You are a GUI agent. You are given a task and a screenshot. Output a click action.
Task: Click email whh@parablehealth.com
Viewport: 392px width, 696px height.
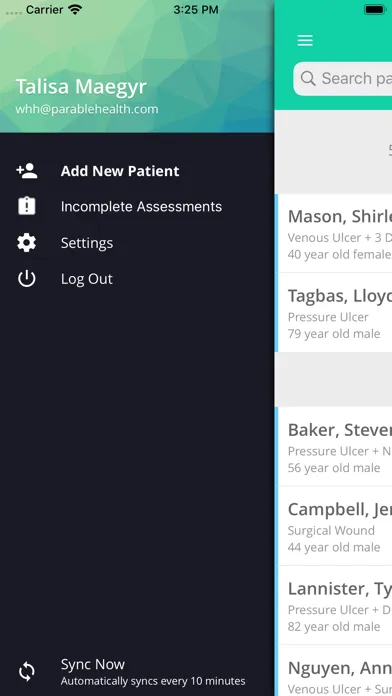(x=87, y=109)
